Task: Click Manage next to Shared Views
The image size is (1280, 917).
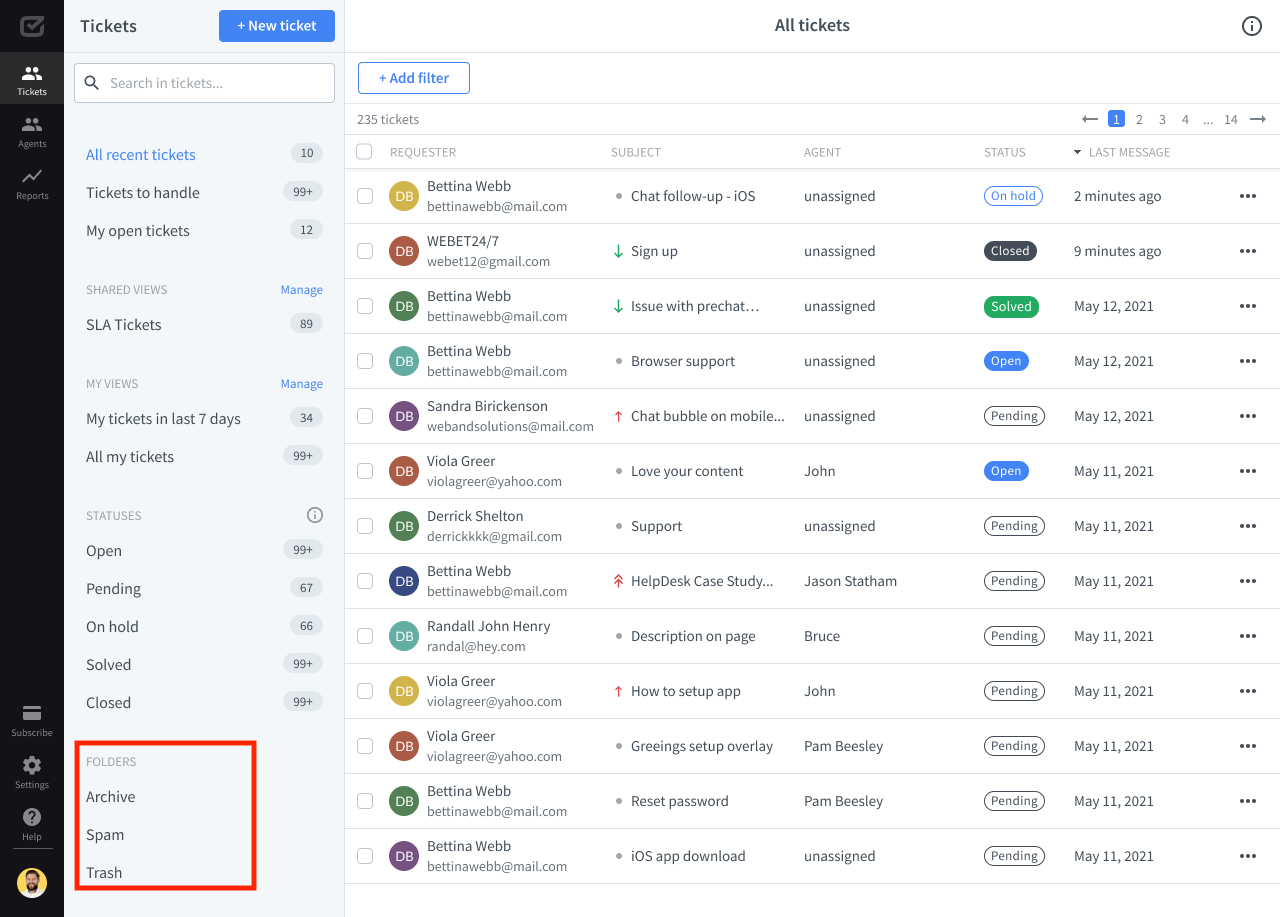Action: 302,290
